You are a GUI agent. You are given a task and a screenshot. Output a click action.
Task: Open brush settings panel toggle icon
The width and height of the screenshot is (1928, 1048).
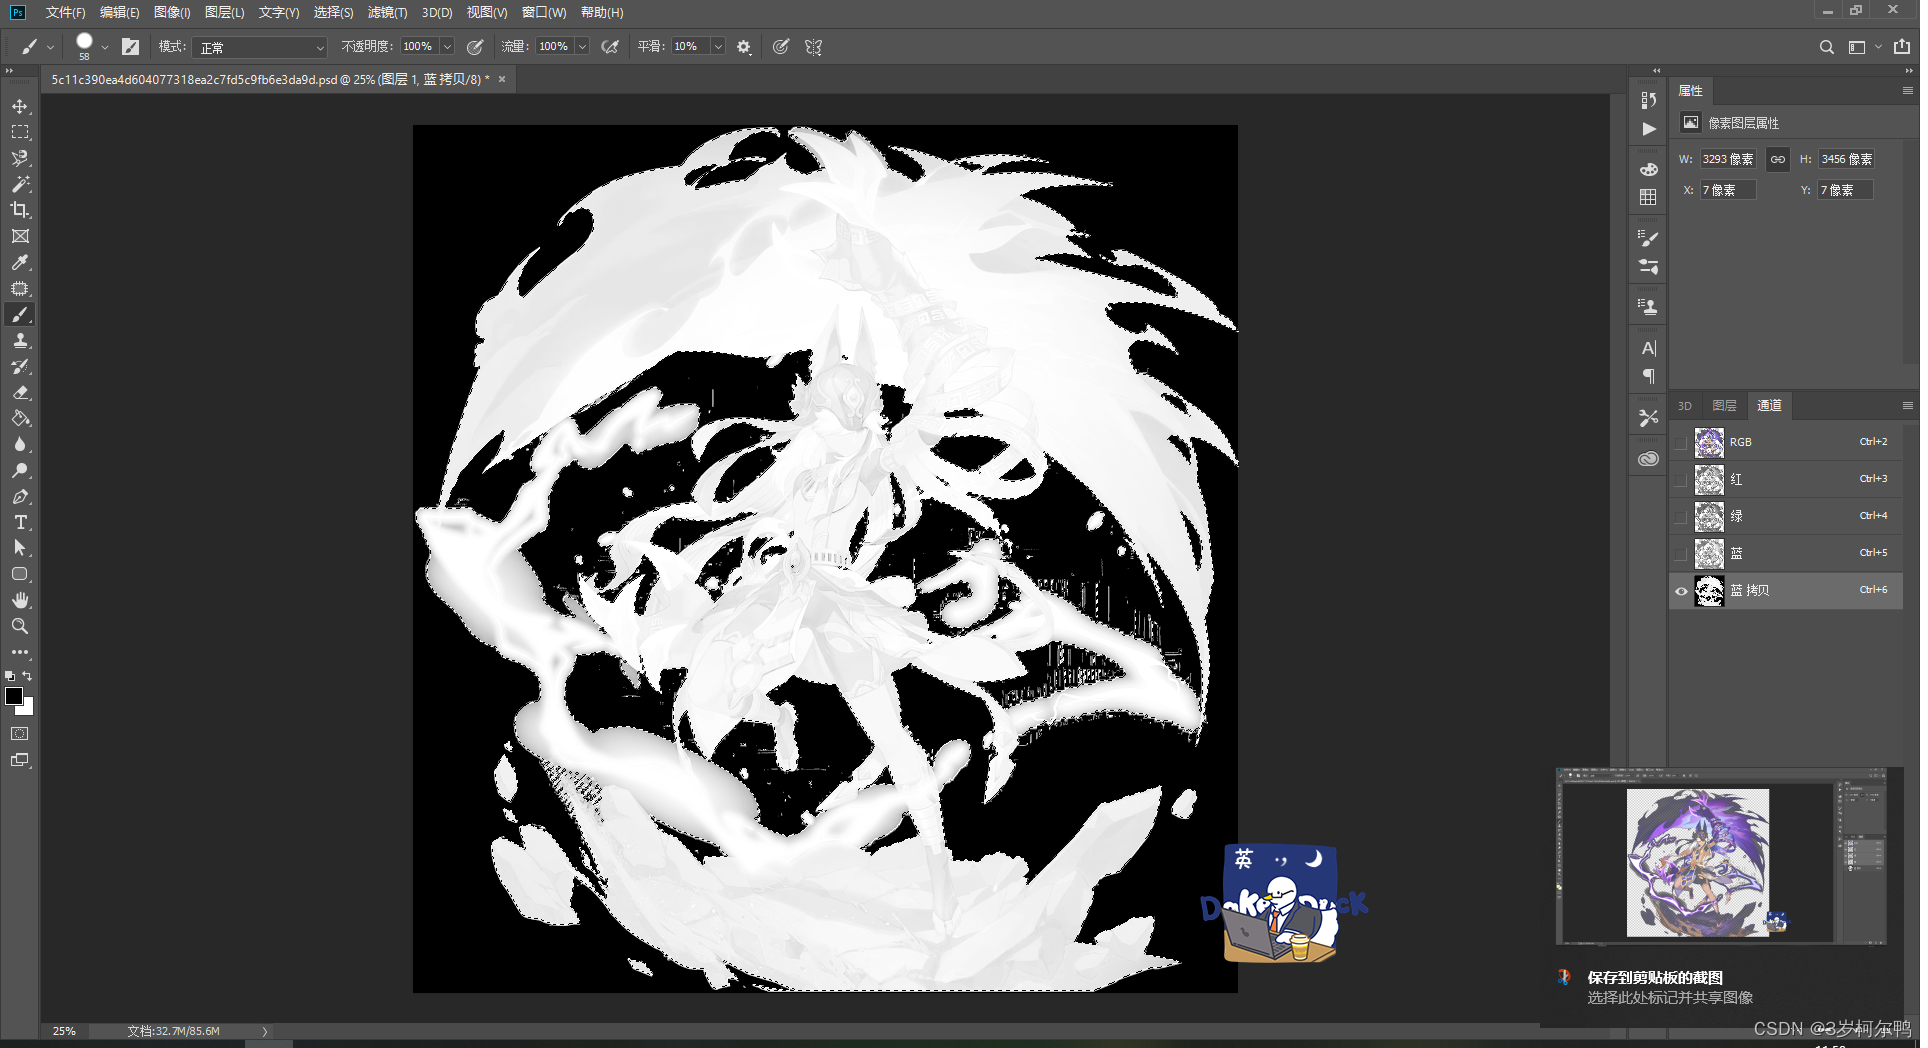[x=130, y=46]
